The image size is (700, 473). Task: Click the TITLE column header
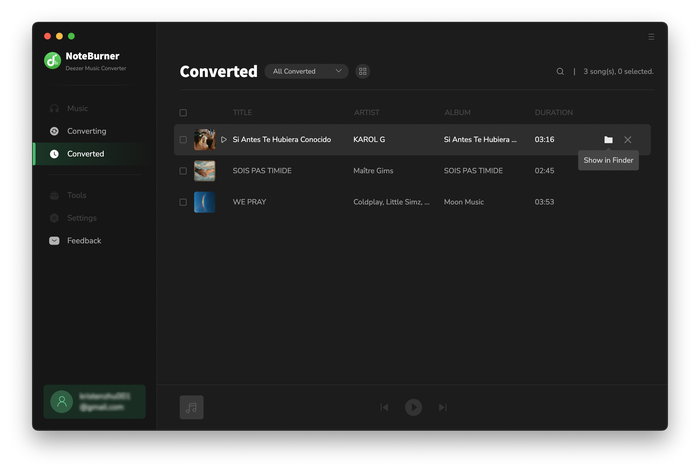[242, 112]
